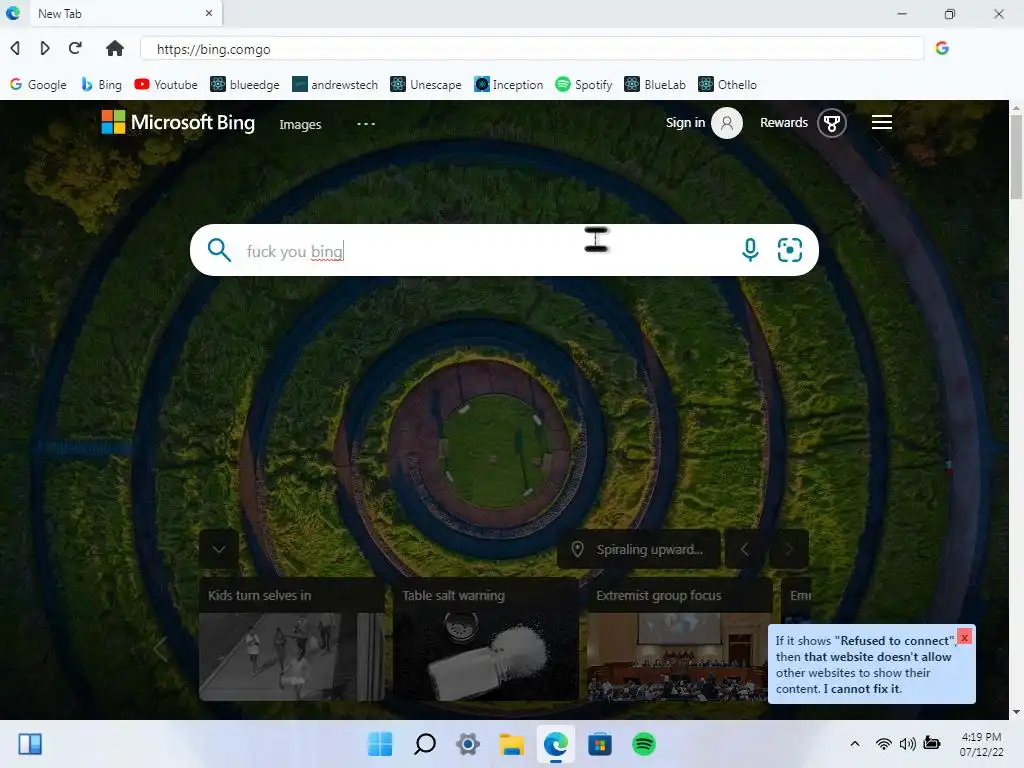Expand the system tray hidden icons chevron
The height and width of the screenshot is (768, 1024).
(854, 744)
